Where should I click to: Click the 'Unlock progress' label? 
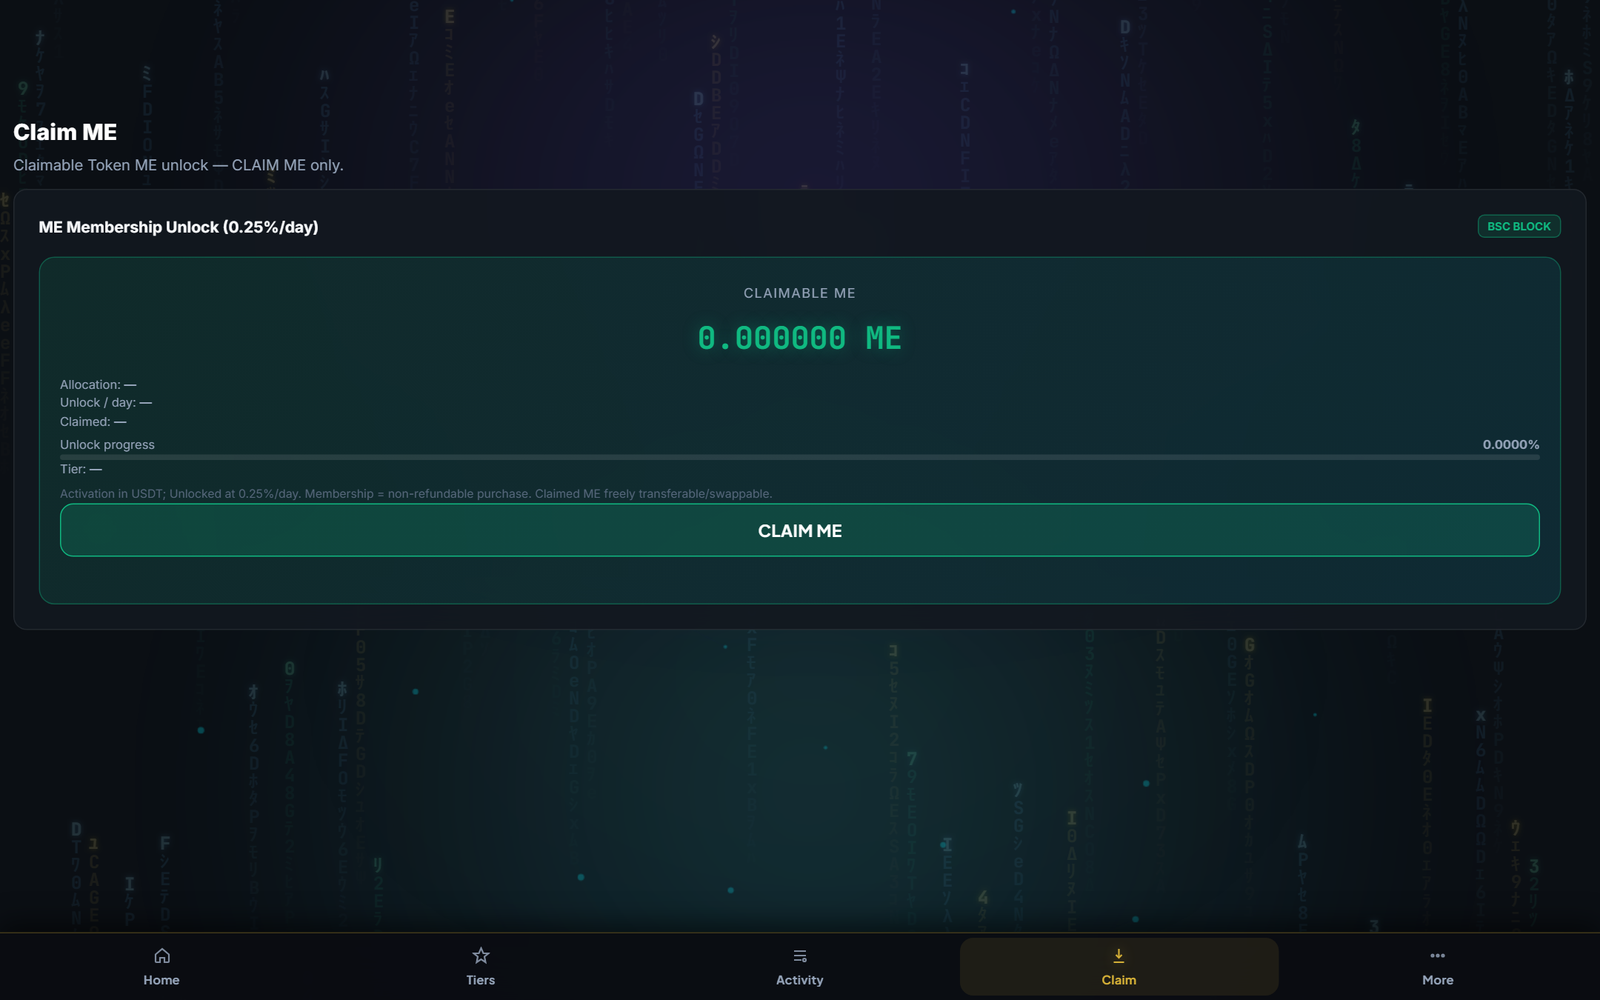(x=107, y=444)
